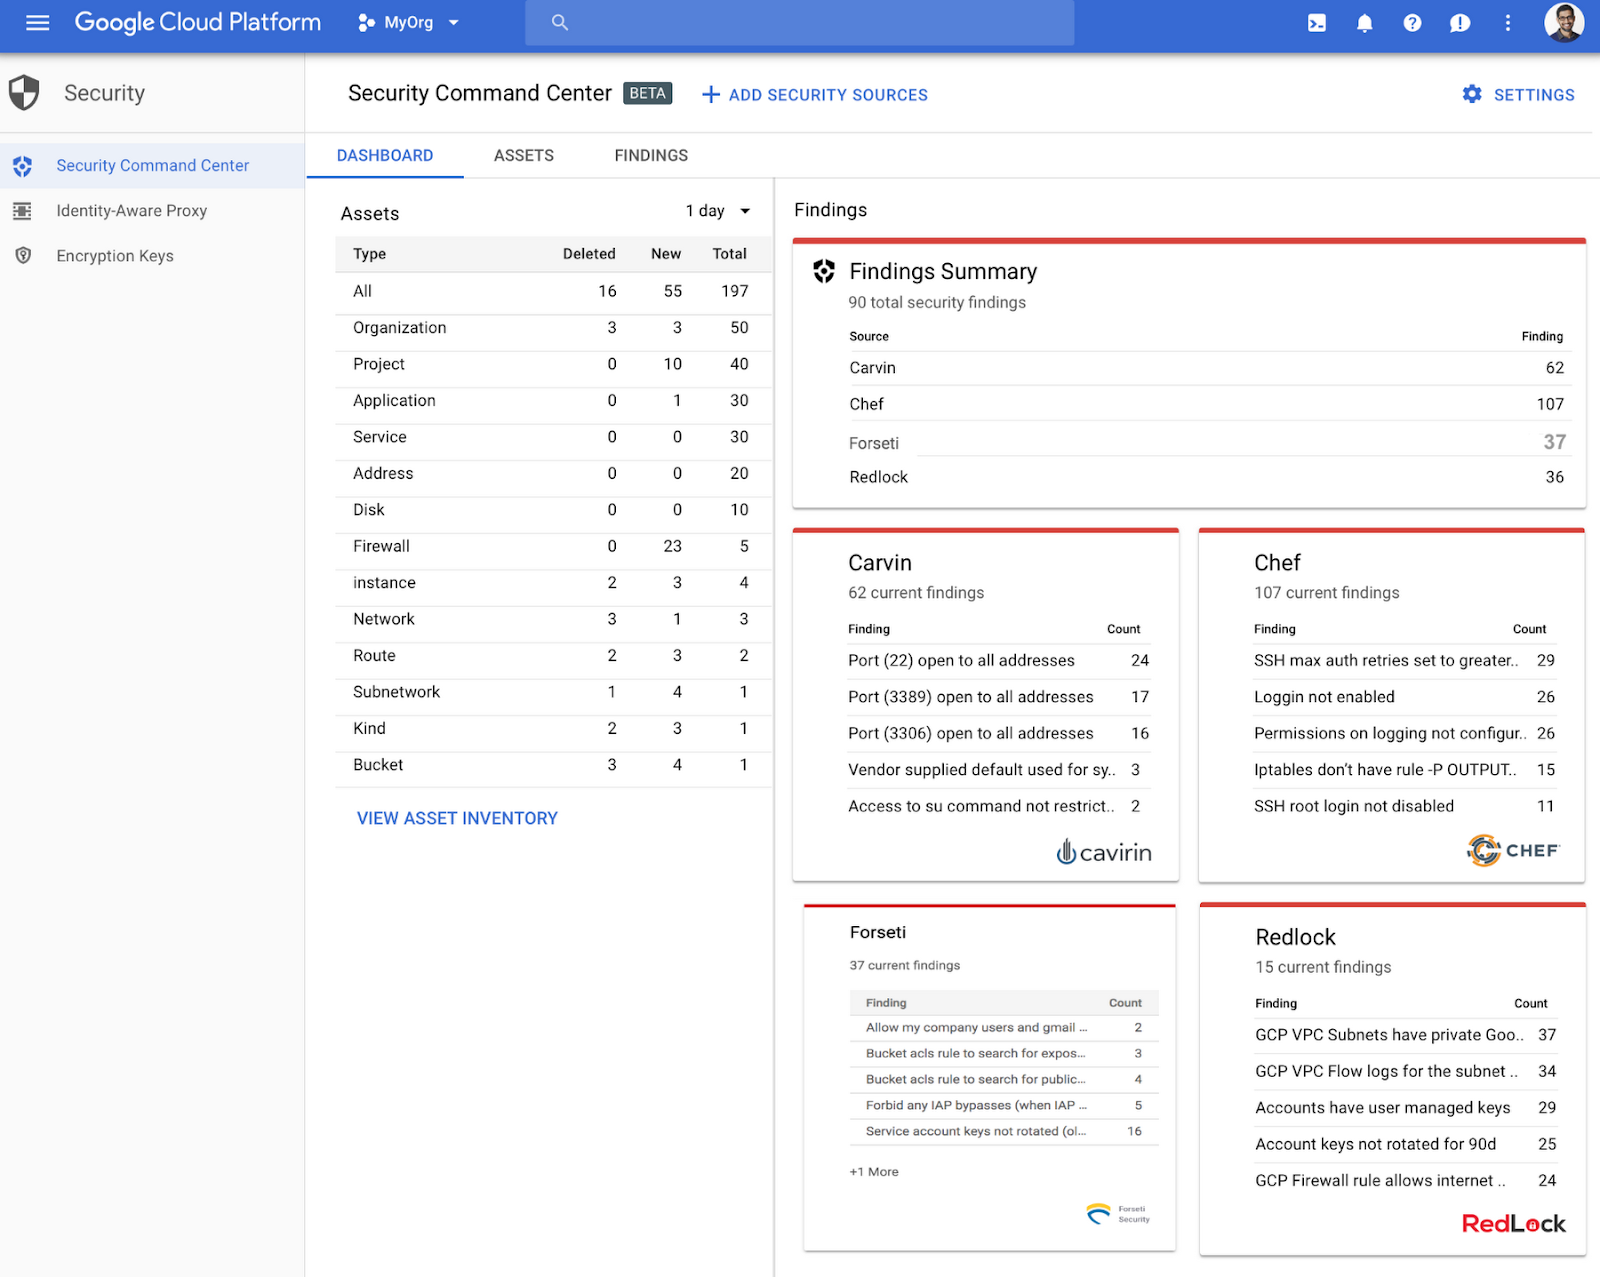Click the MyOrg project icon
1600x1277 pixels.
coord(367,22)
